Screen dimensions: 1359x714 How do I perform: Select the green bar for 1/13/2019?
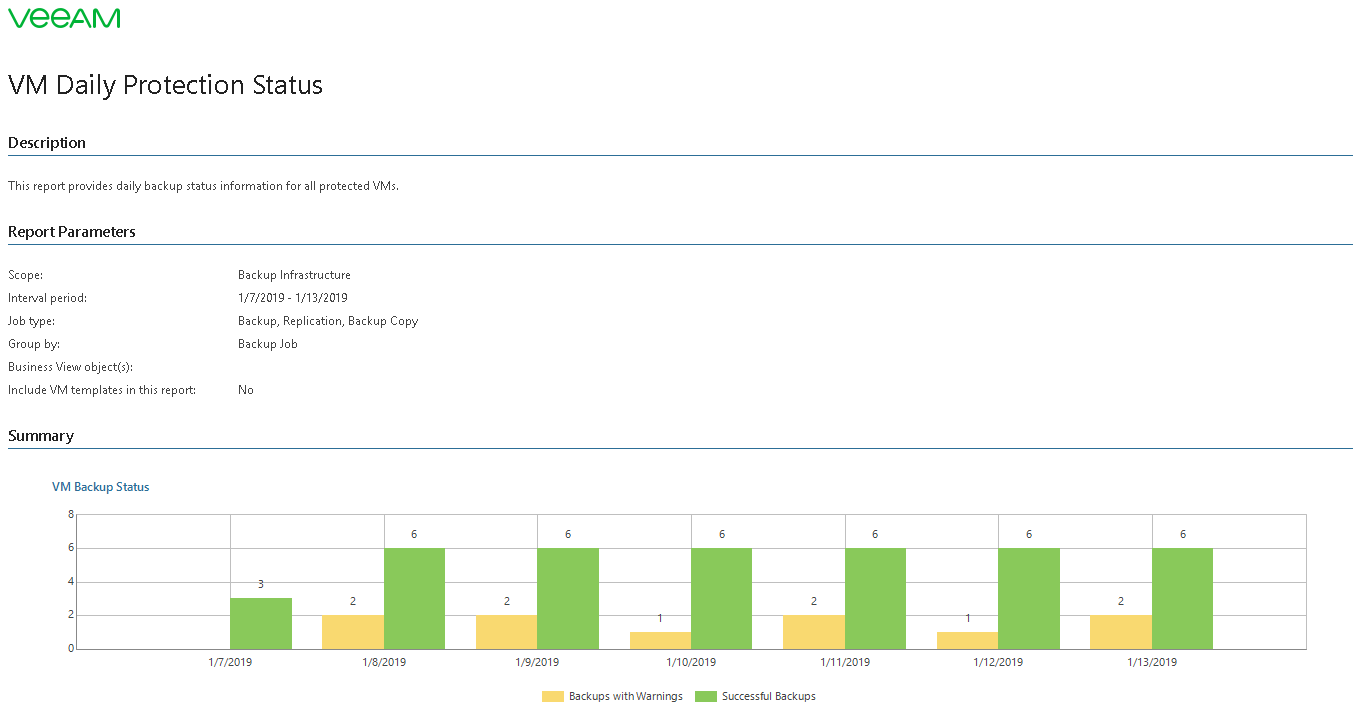(x=1182, y=599)
